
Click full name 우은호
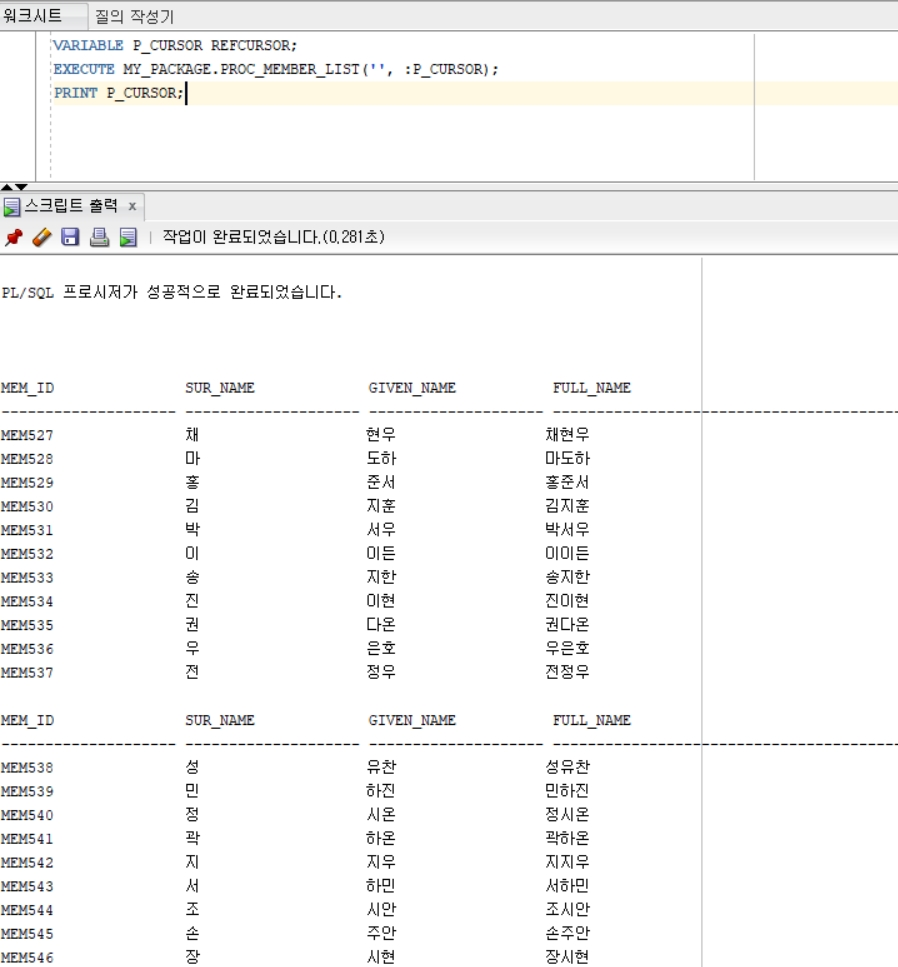[567, 648]
